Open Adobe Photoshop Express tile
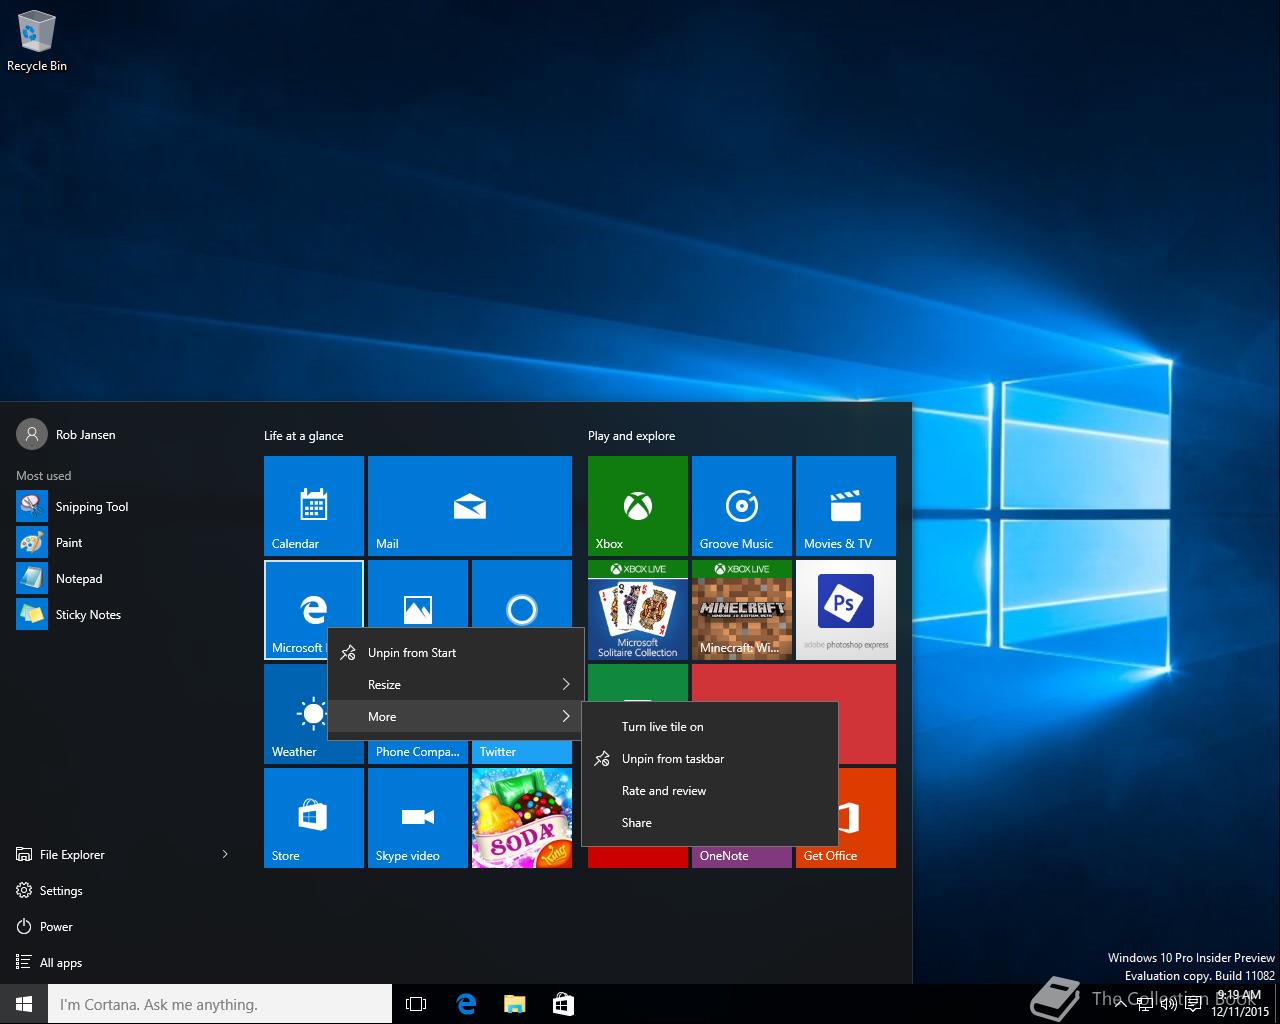Viewport: 1280px width, 1024px height. 846,610
